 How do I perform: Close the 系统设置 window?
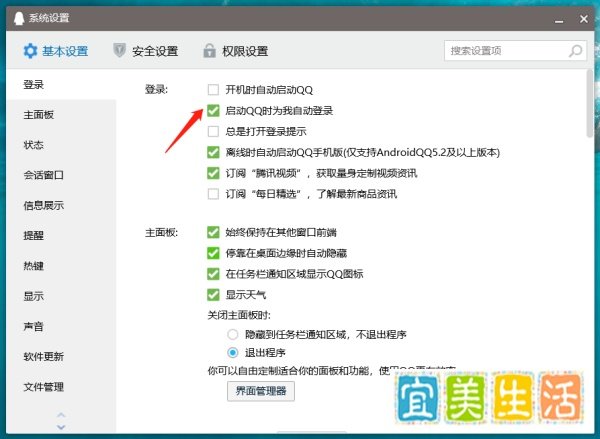click(x=584, y=18)
